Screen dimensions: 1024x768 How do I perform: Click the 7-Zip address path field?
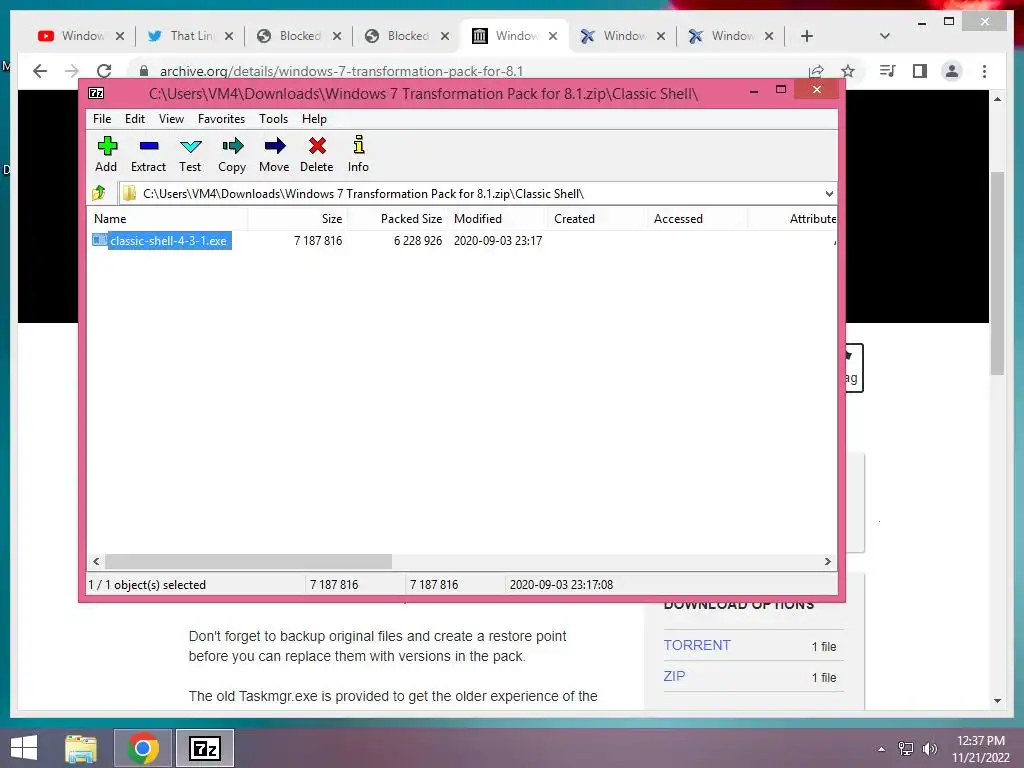click(x=470, y=193)
